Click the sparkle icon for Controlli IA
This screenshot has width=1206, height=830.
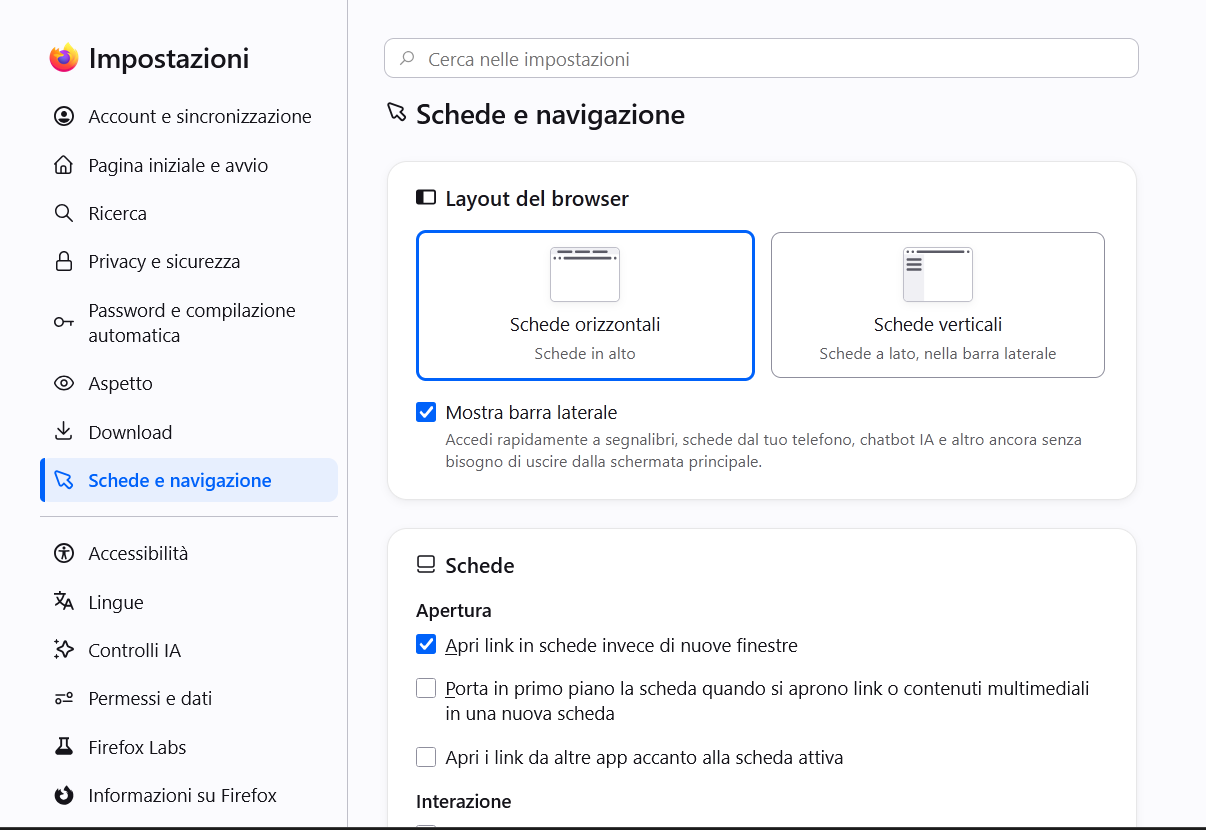point(64,650)
